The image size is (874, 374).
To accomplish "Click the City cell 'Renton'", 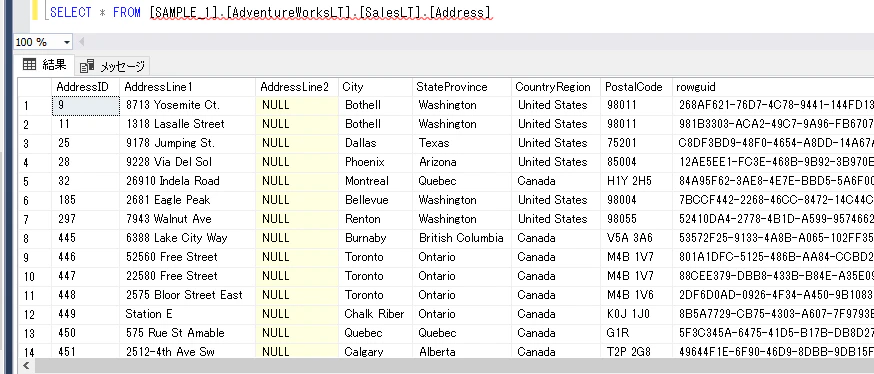I will [376, 219].
